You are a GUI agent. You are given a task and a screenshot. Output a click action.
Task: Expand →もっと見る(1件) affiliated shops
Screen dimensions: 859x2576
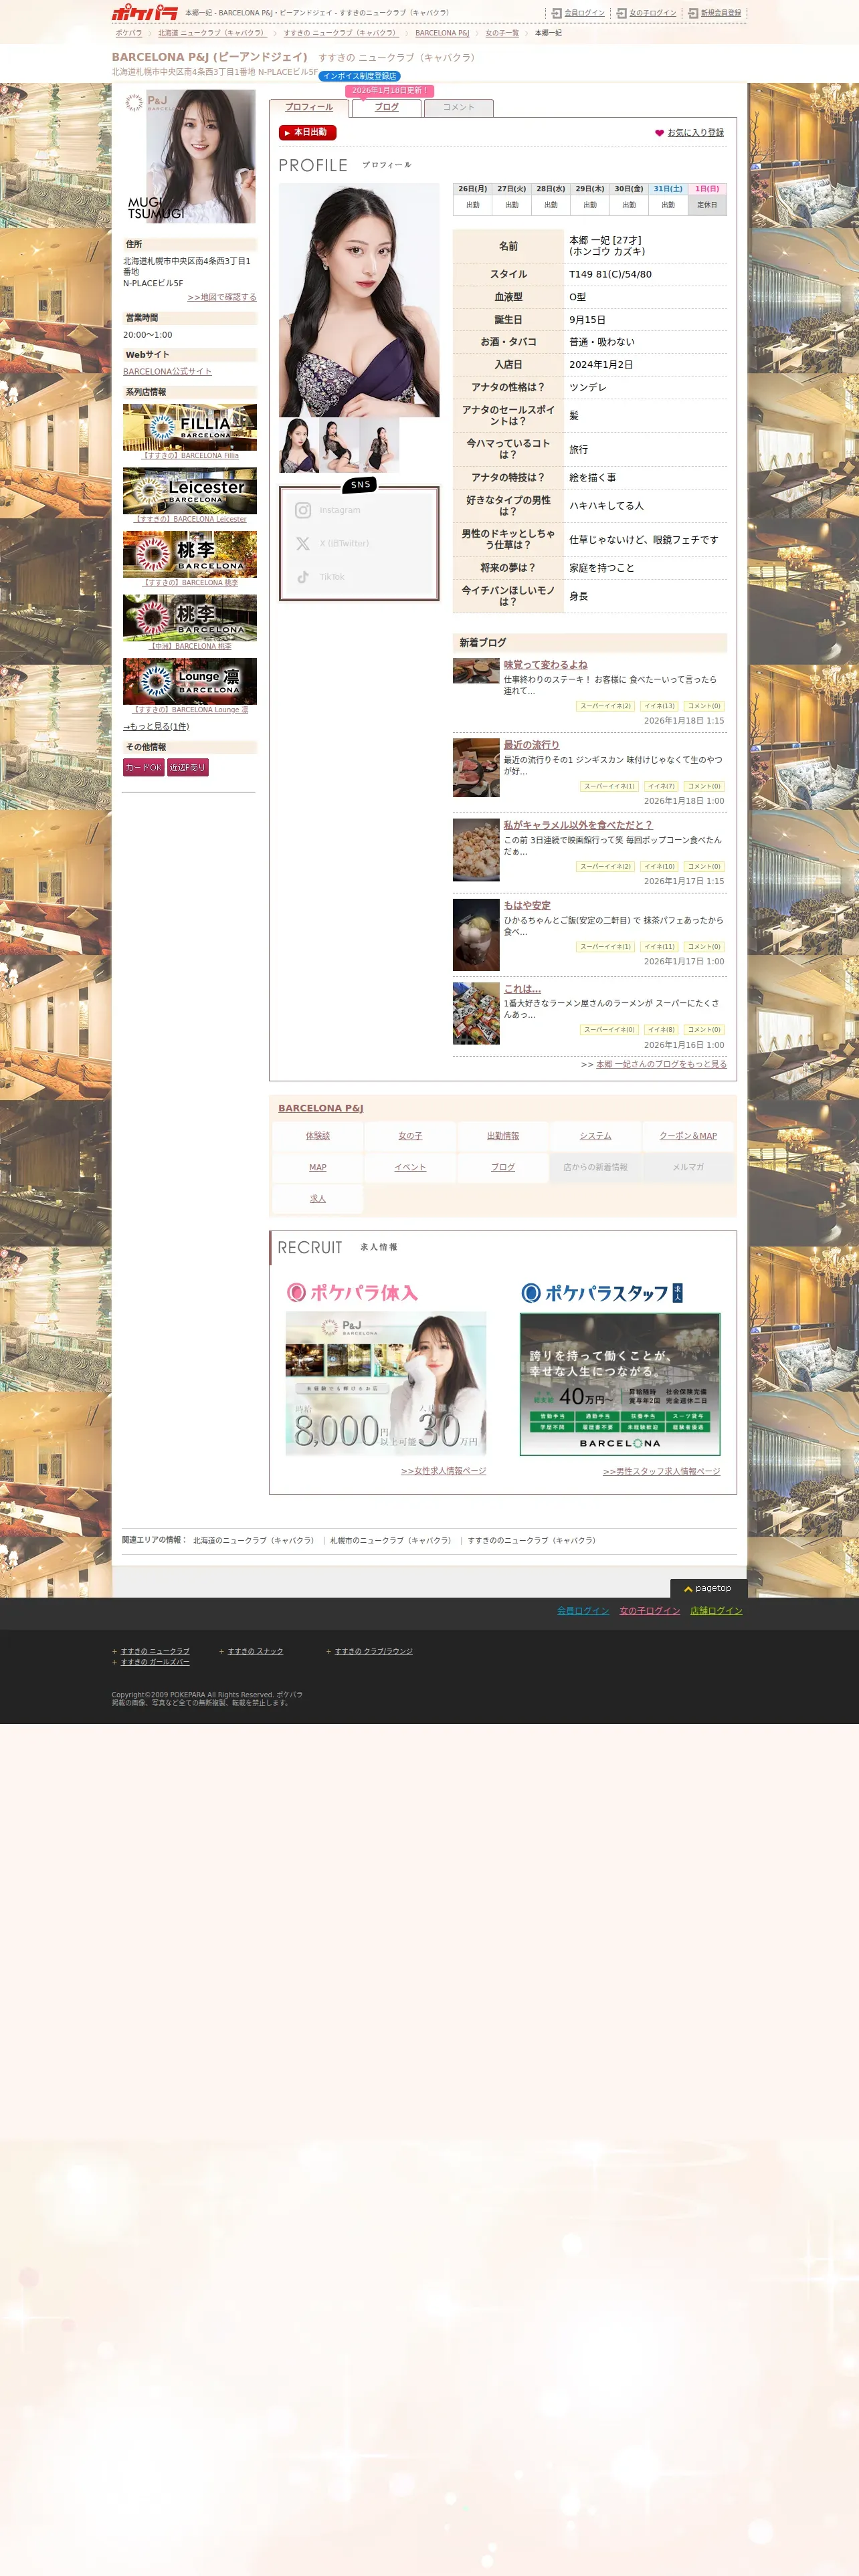pyautogui.click(x=156, y=727)
